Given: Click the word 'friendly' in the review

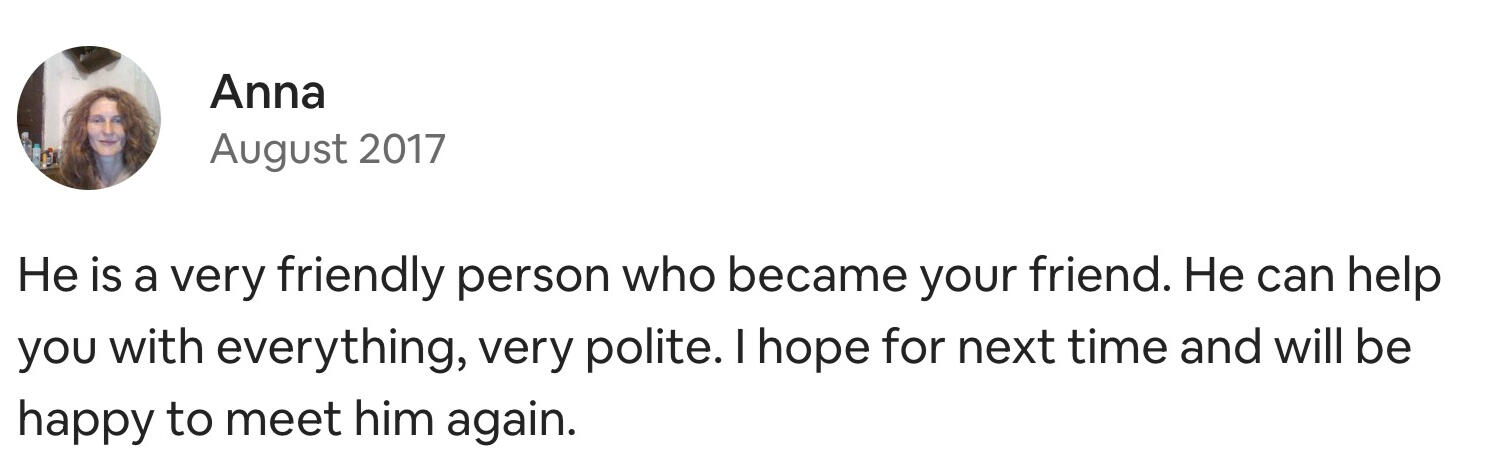Looking at the screenshot, I should tap(358, 277).
